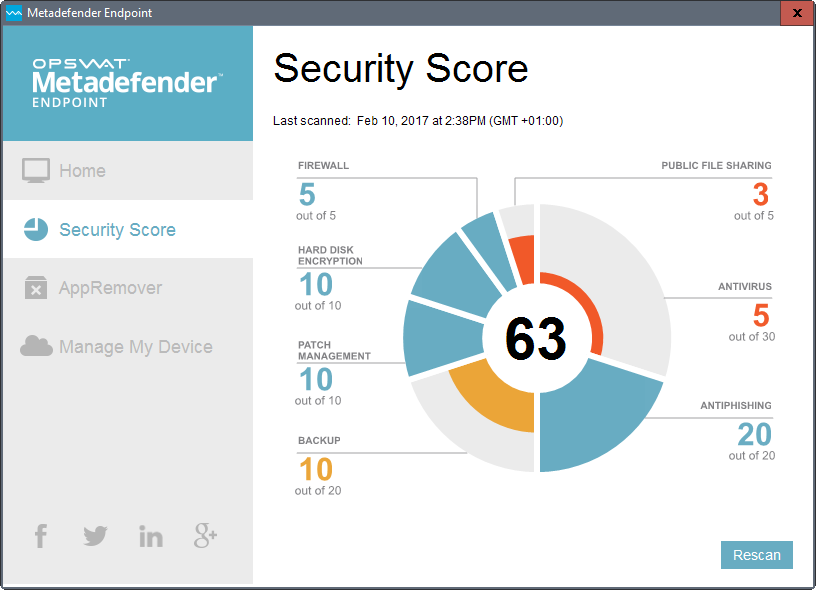Click 'out of 5' under Firewall score
816x590 pixels.
pyautogui.click(x=316, y=215)
